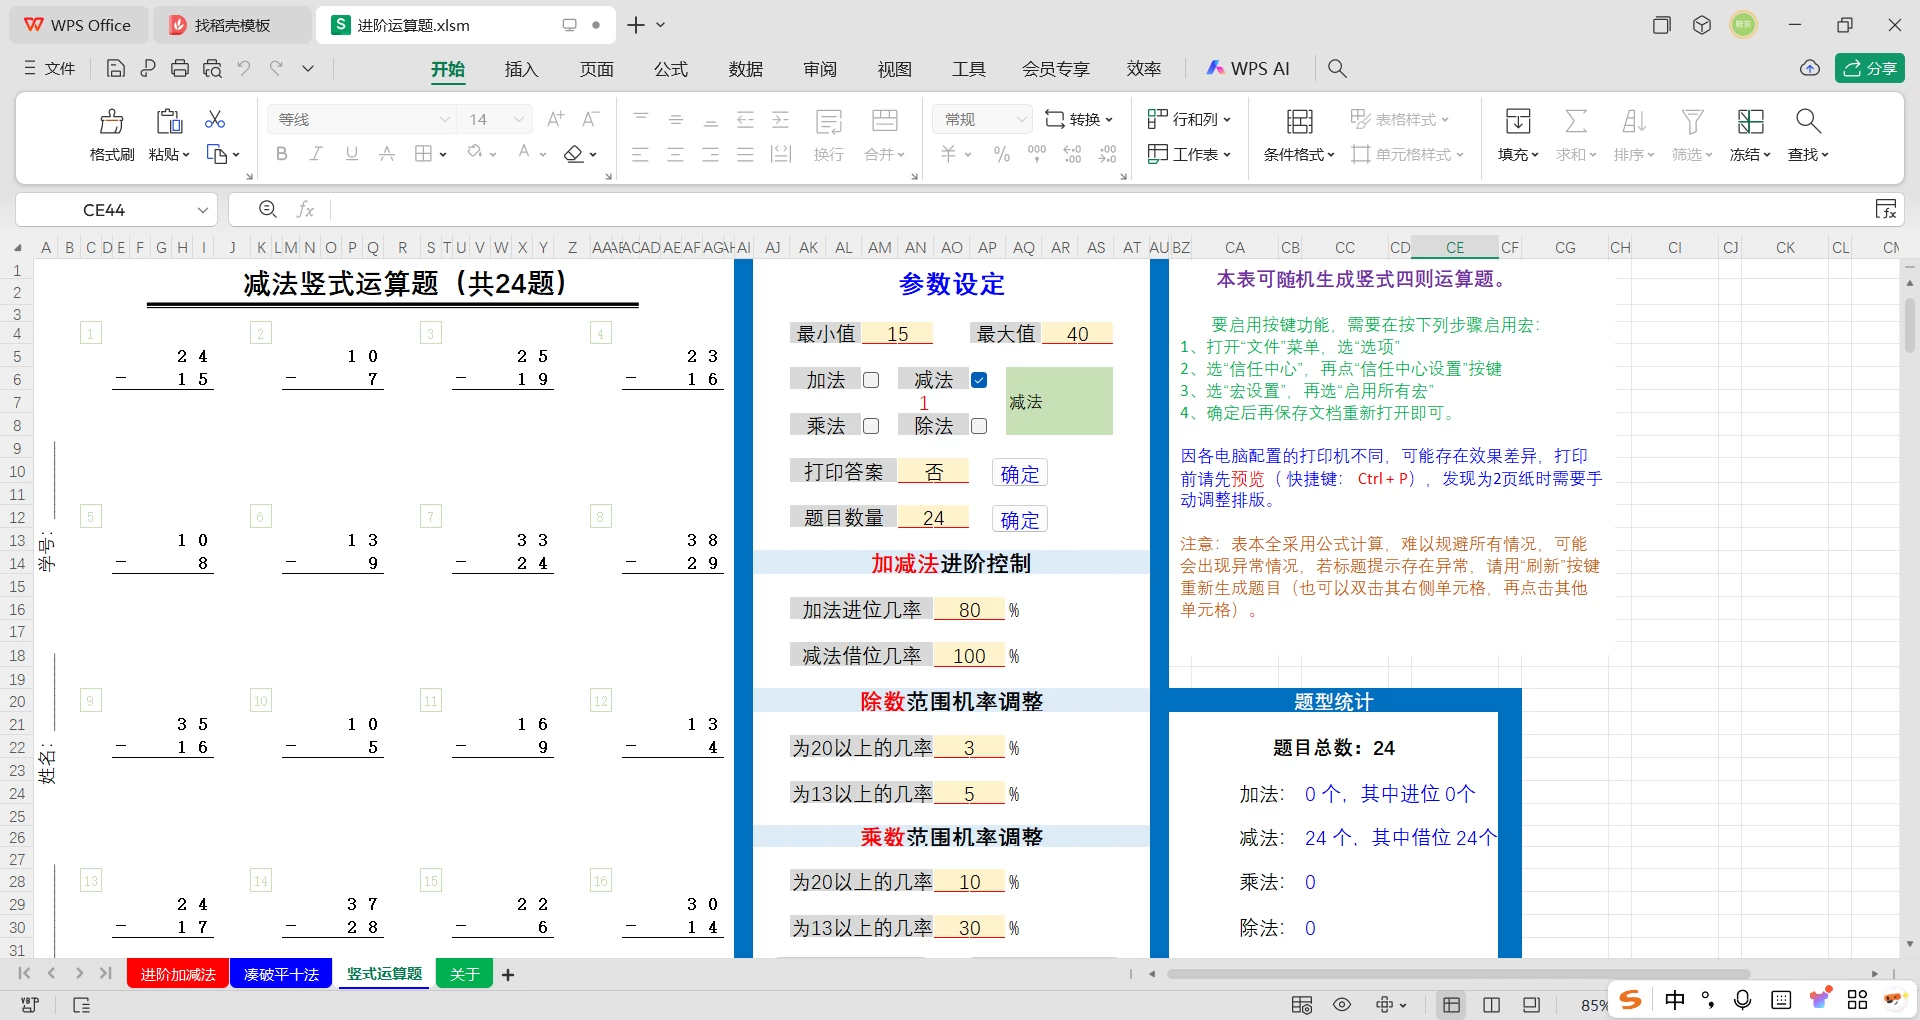
Task: Toggle the reading mode eye icon
Action: coord(1342,1004)
